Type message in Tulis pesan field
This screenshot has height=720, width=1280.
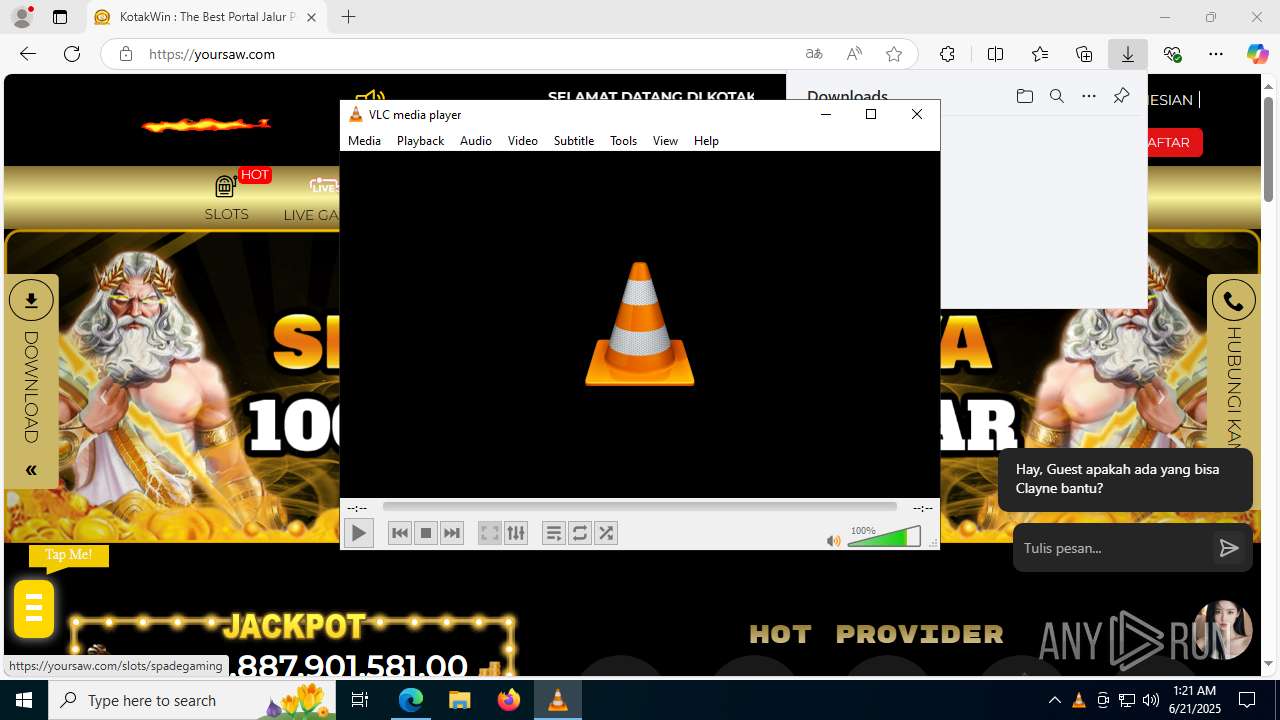(1113, 548)
